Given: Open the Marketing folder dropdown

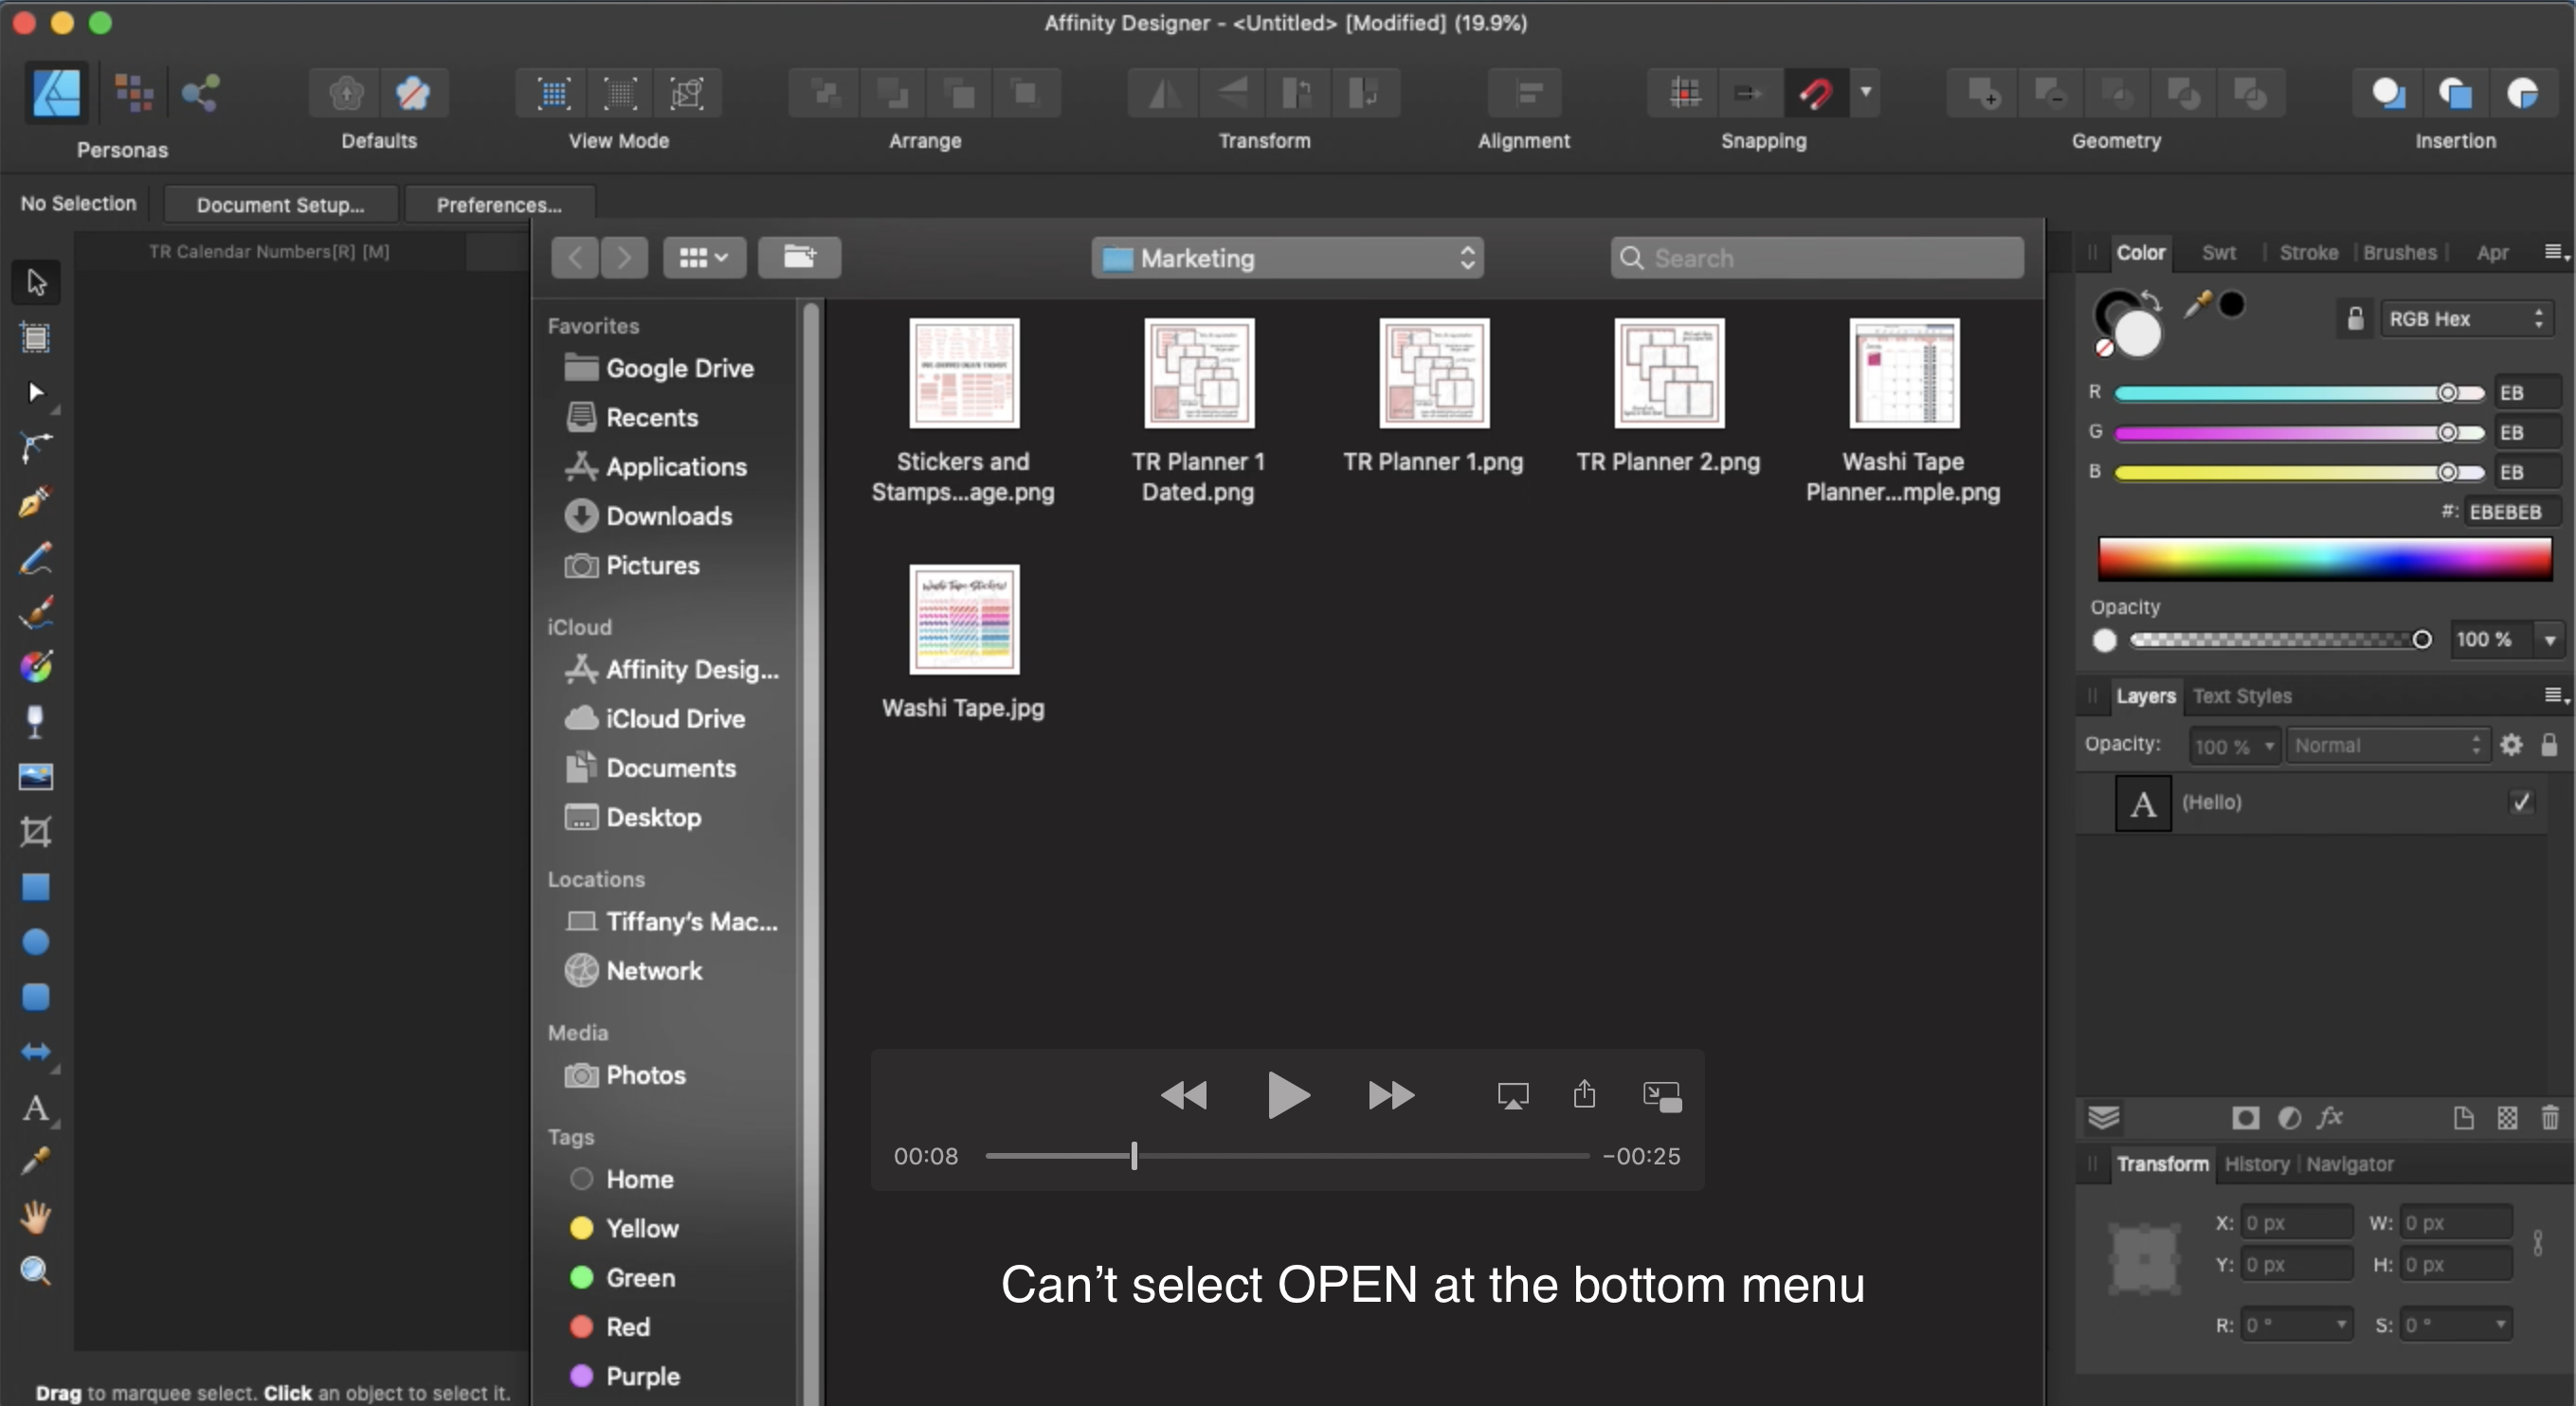Looking at the screenshot, I should [1286, 258].
